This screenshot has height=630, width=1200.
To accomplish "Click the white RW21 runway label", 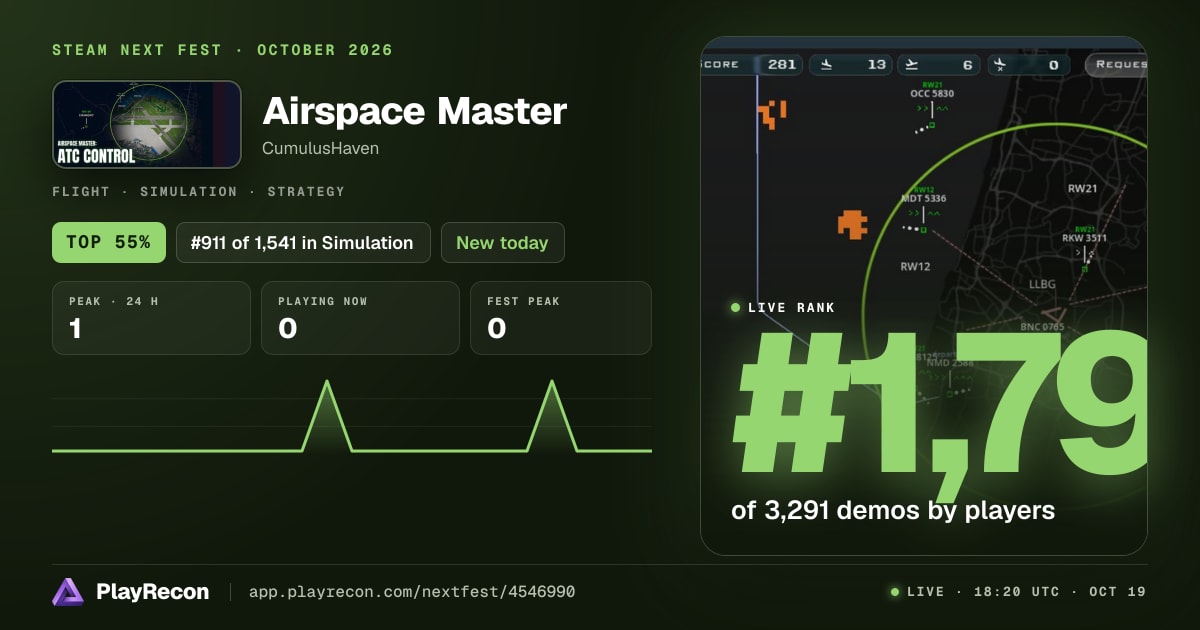I will coord(1083,188).
